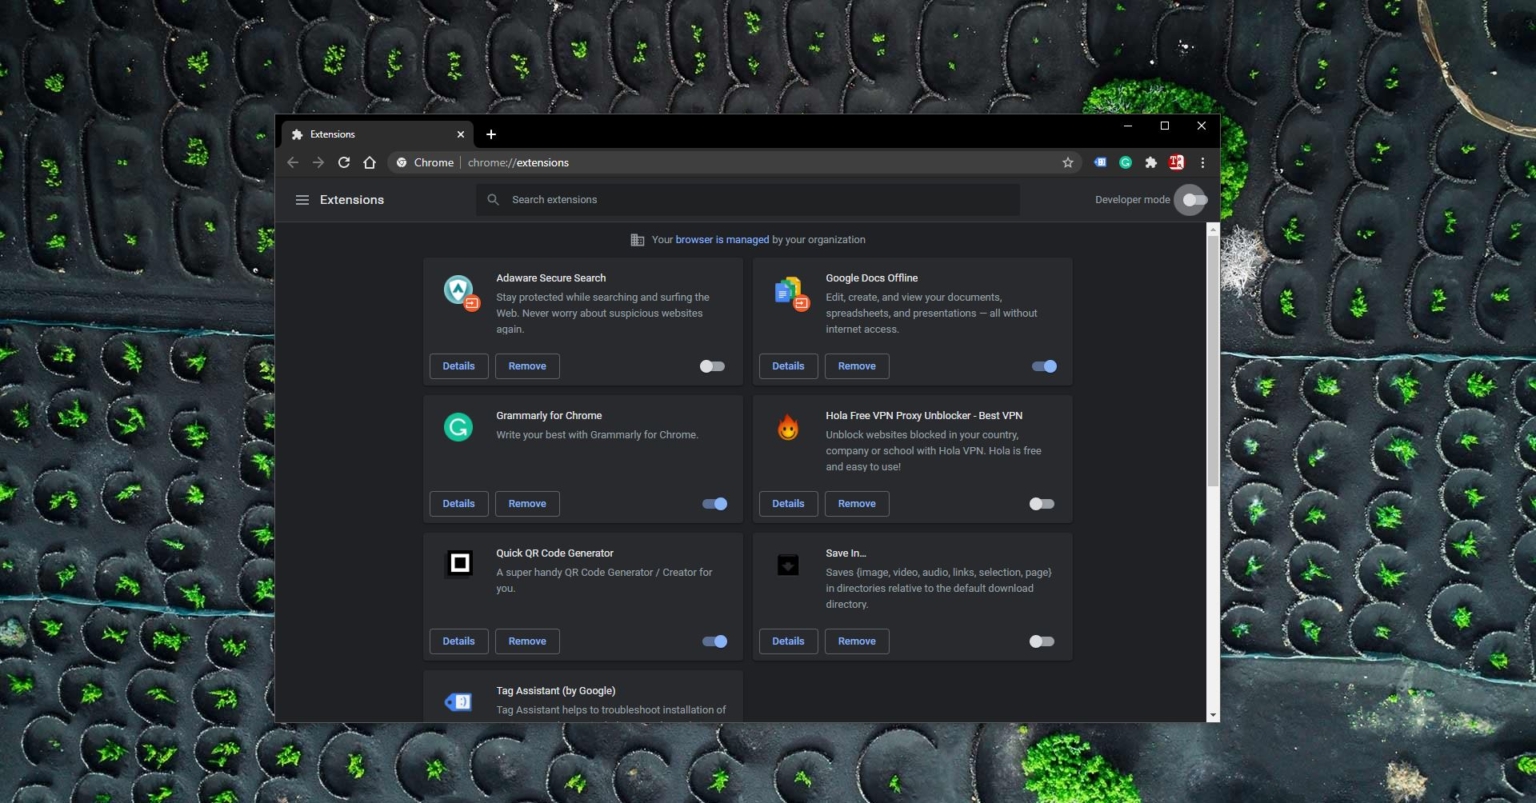
Task: Switch to the Extensions browser tab
Action: pyautogui.click(x=360, y=134)
